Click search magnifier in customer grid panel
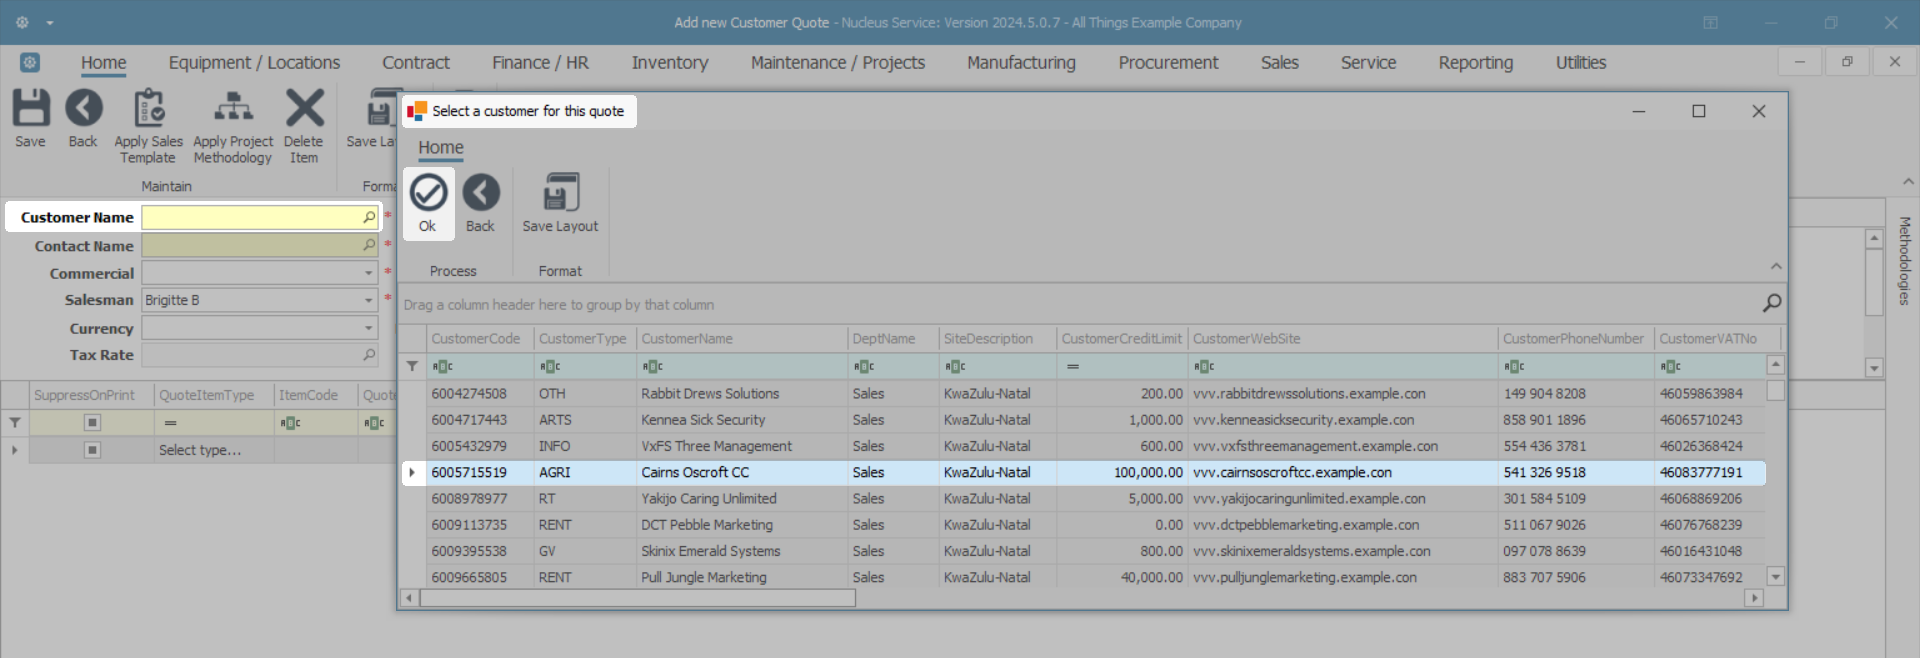 point(1771,303)
